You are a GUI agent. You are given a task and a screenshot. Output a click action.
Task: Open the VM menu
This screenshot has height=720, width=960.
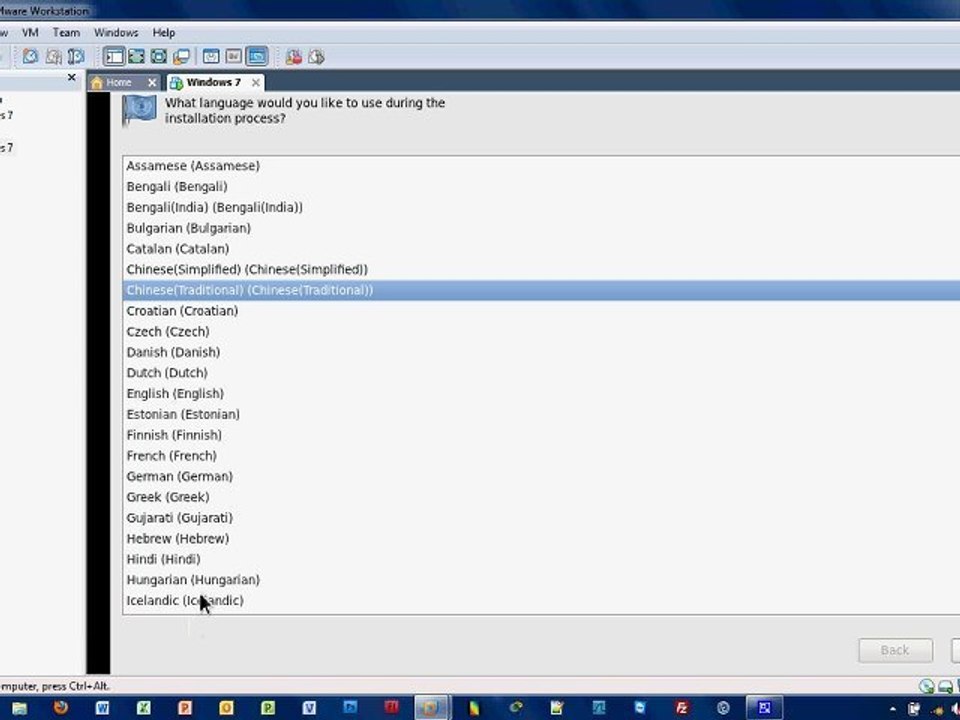30,32
